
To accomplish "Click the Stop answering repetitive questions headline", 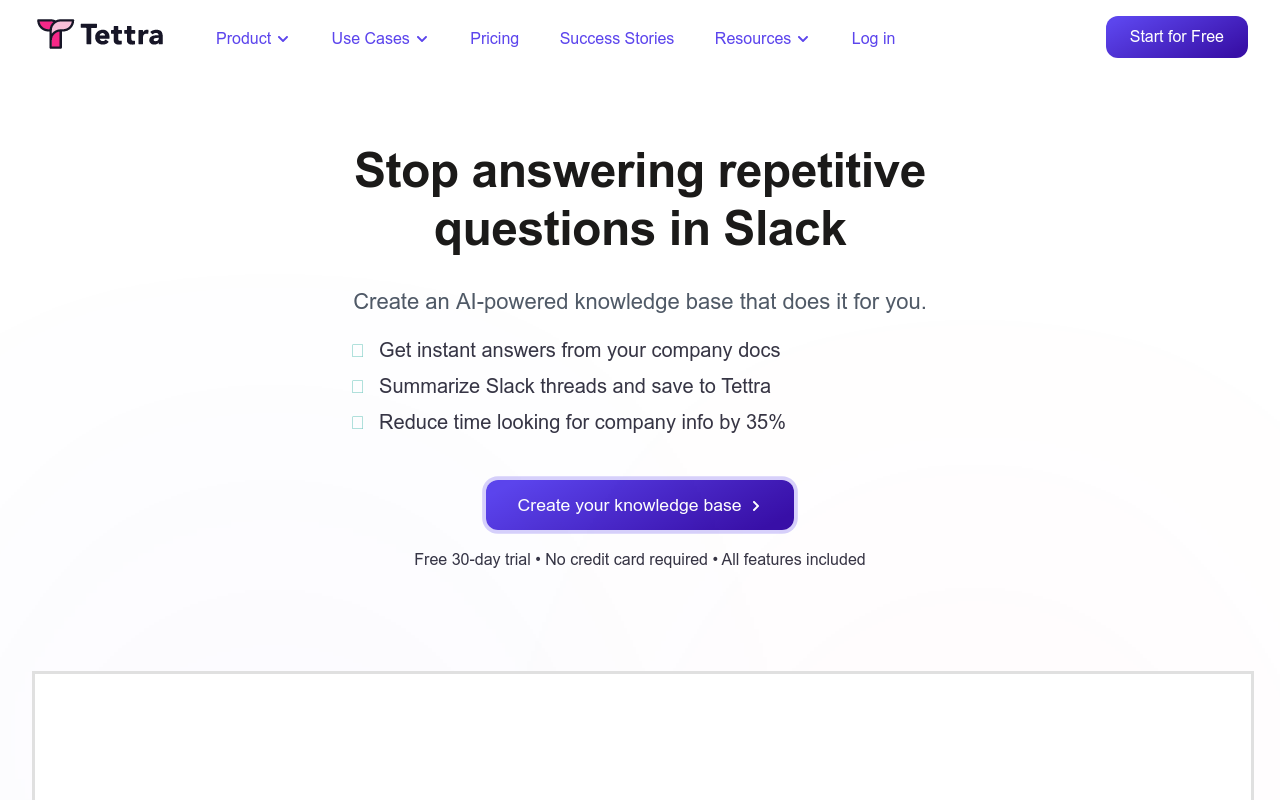I will pos(640,199).
